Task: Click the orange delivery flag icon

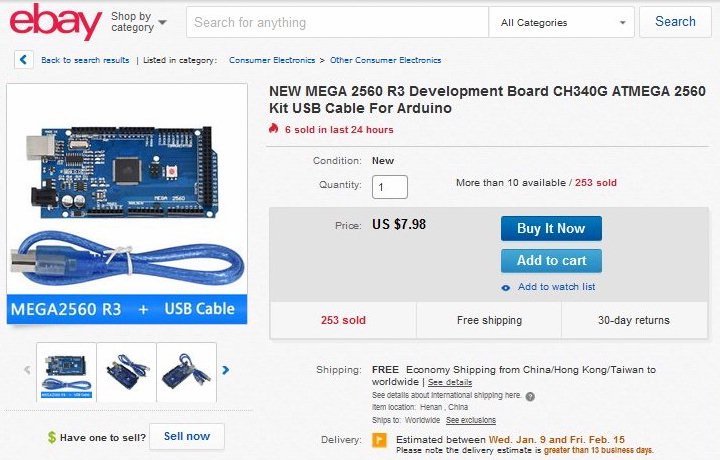Action: pyautogui.click(x=379, y=440)
